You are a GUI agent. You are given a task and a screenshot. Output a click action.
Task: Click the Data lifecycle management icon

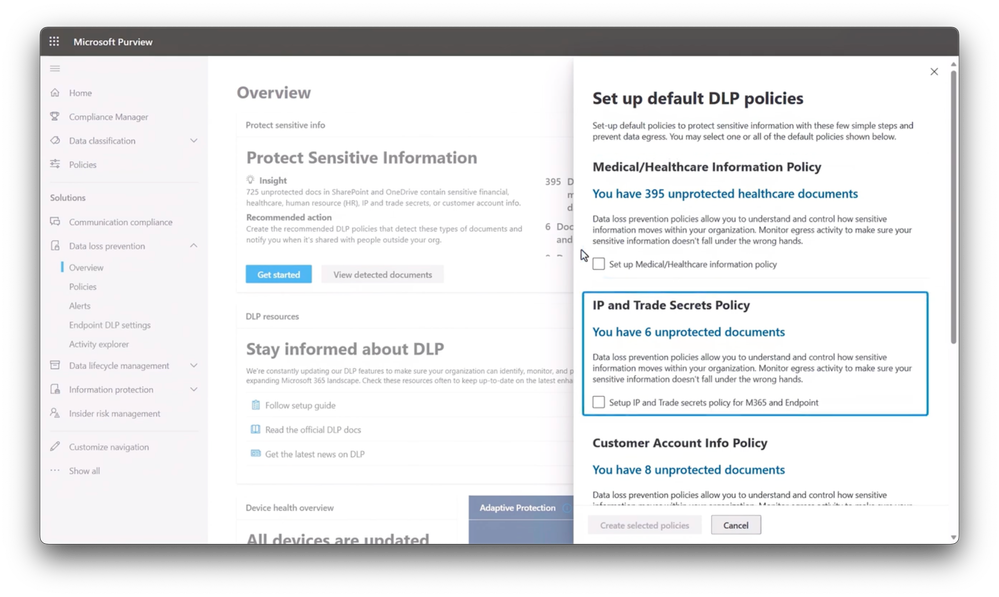(55, 365)
